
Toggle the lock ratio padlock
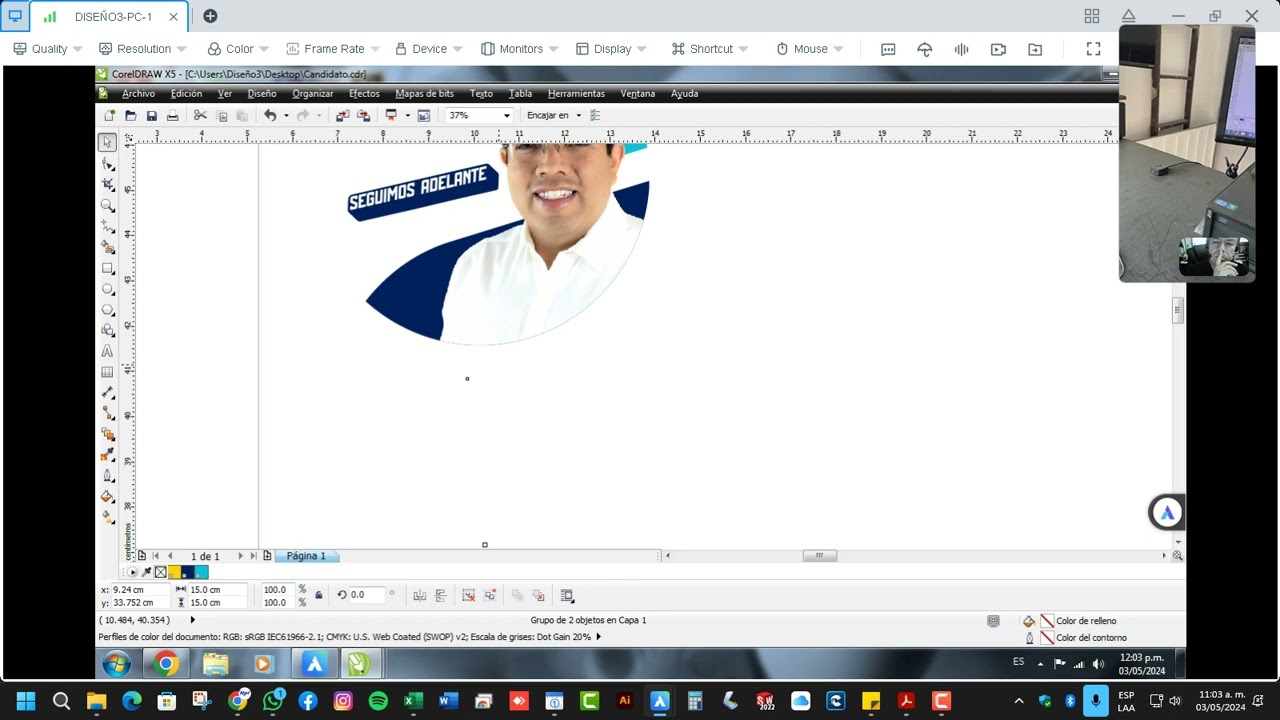coord(319,595)
